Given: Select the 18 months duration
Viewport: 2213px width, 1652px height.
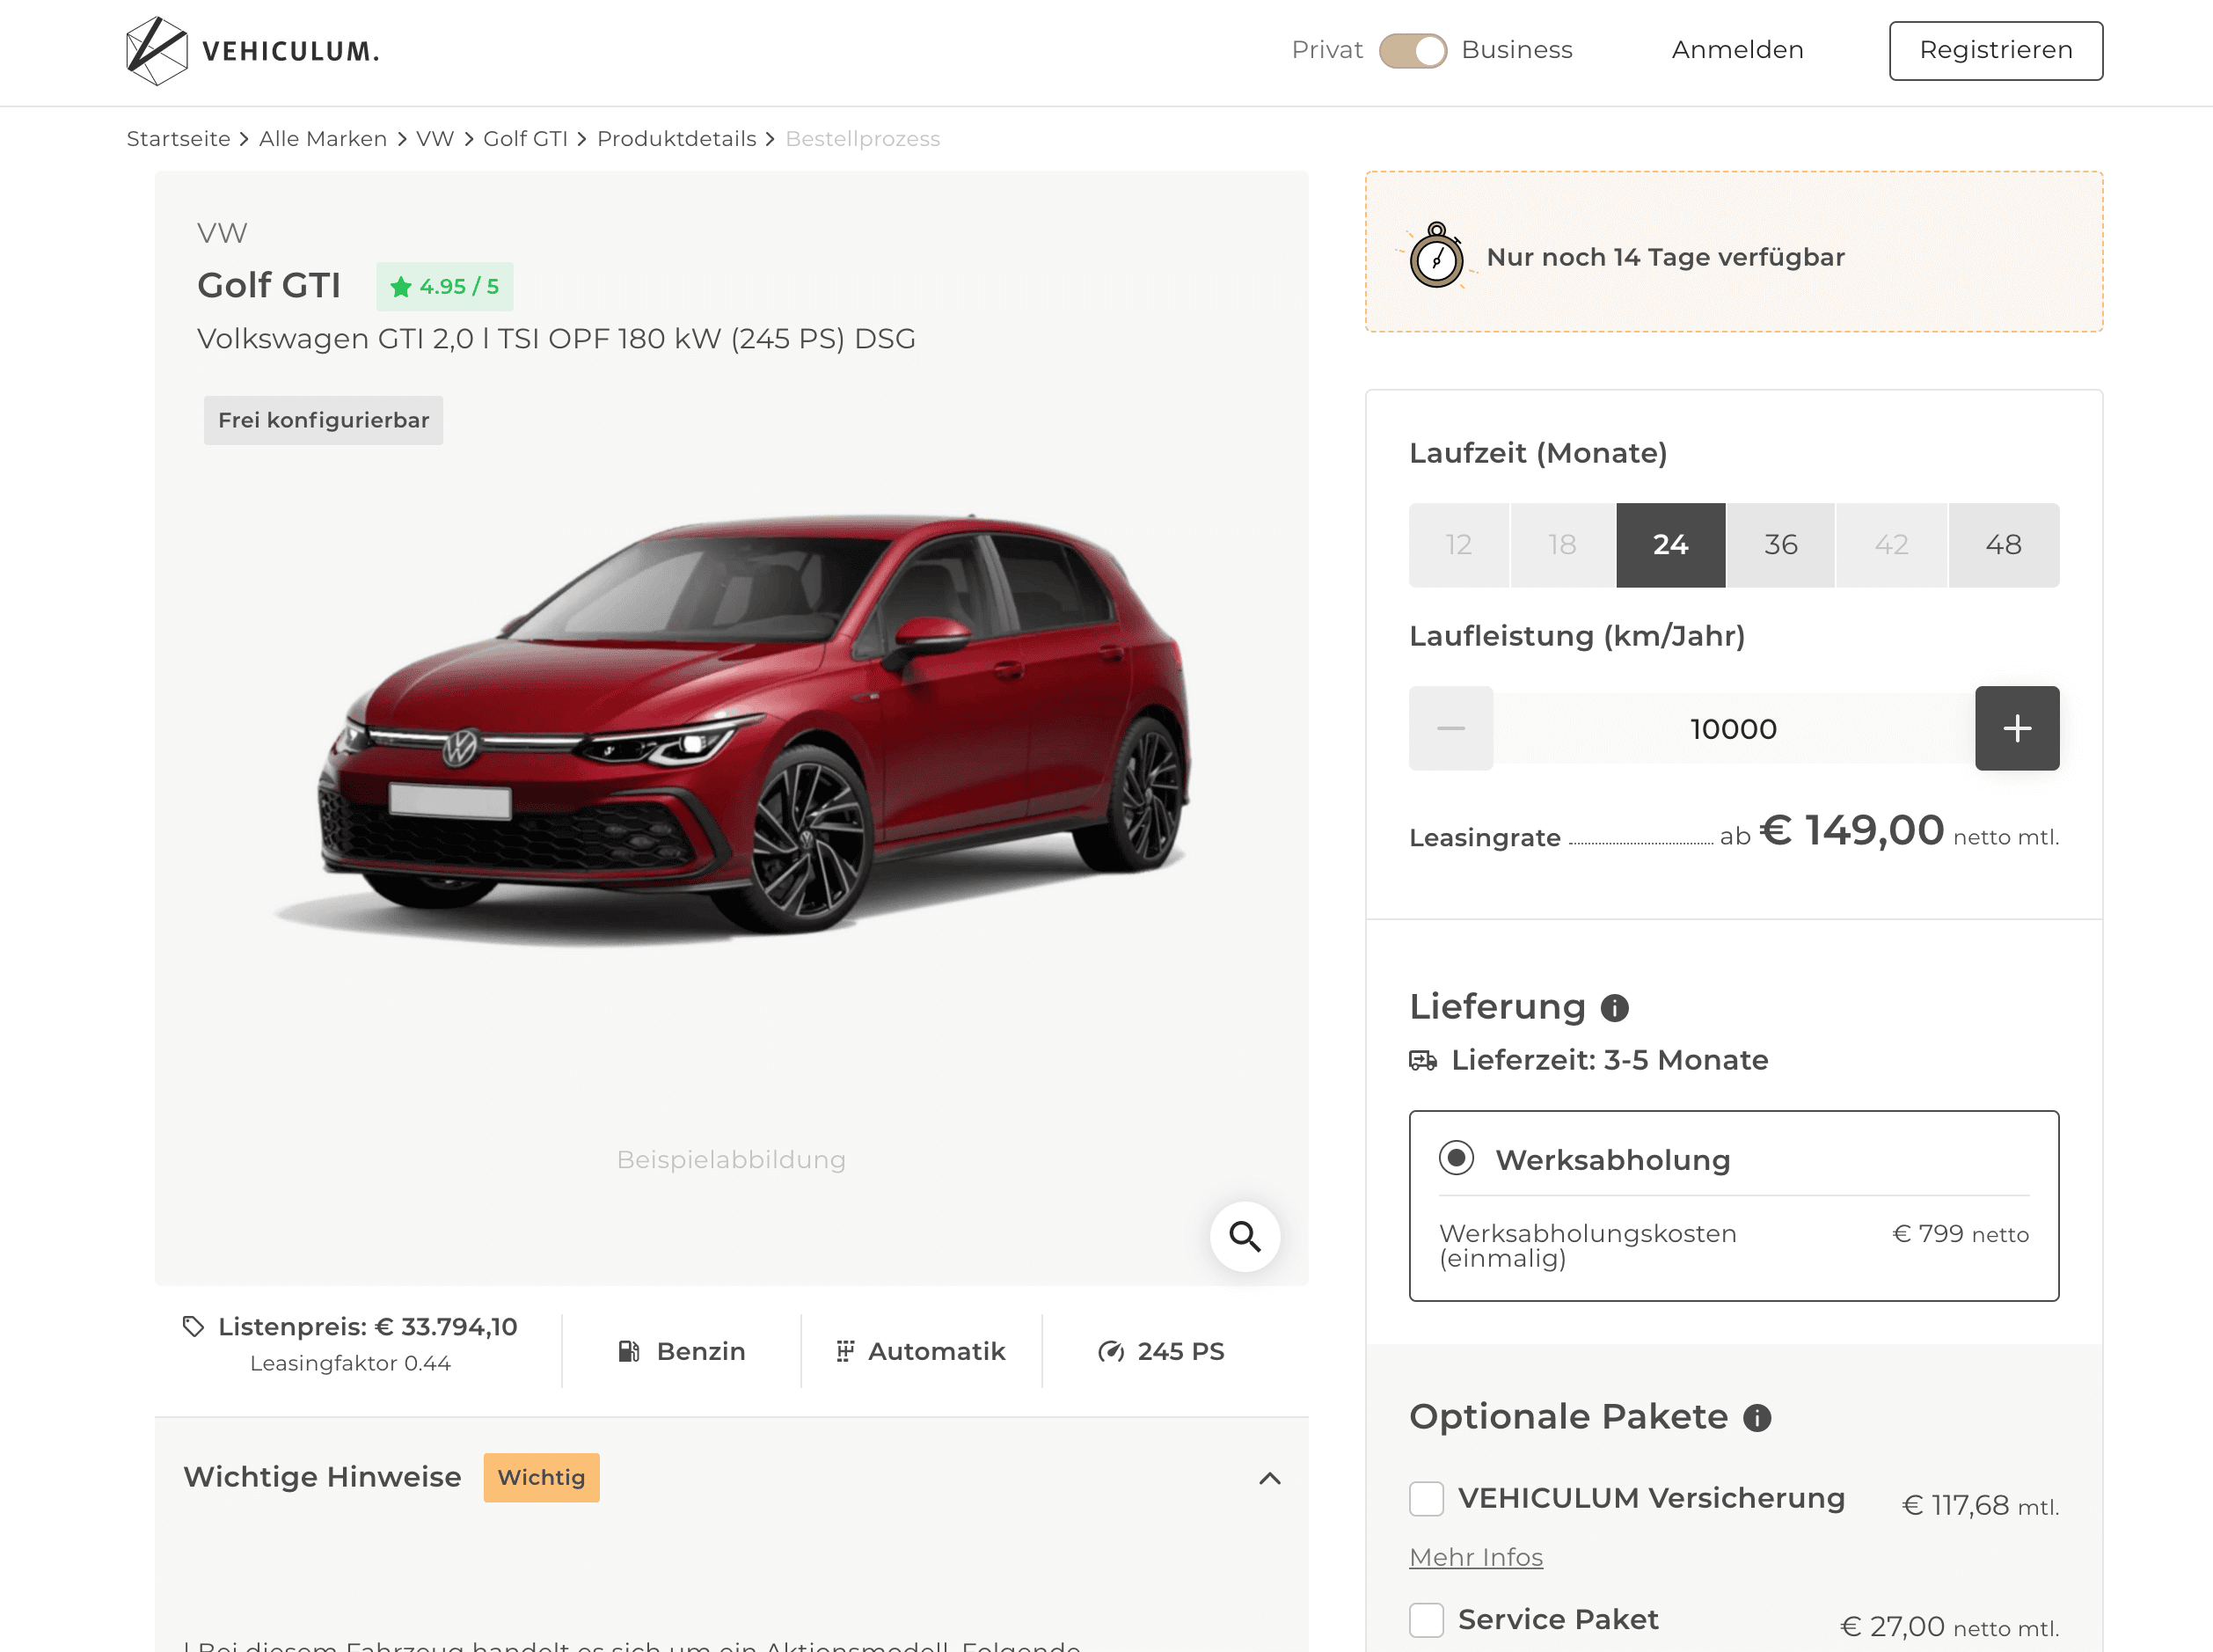Looking at the screenshot, I should (1561, 545).
